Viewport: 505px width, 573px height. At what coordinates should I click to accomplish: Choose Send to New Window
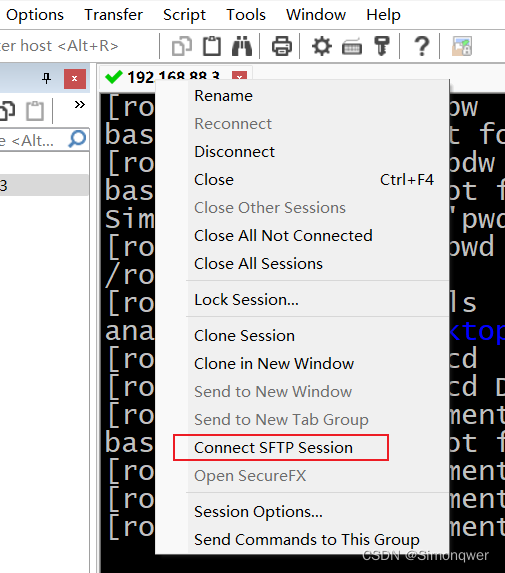click(x=303, y=392)
